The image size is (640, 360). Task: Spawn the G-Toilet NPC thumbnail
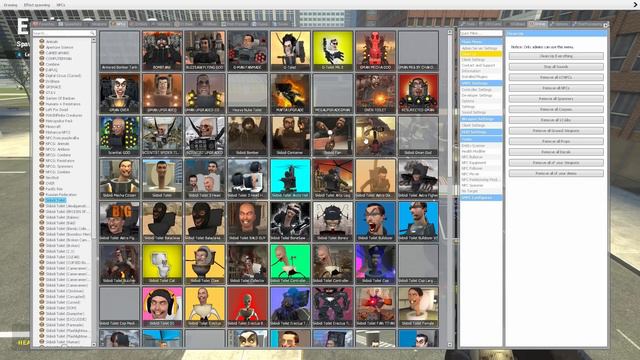[x=290, y=50]
